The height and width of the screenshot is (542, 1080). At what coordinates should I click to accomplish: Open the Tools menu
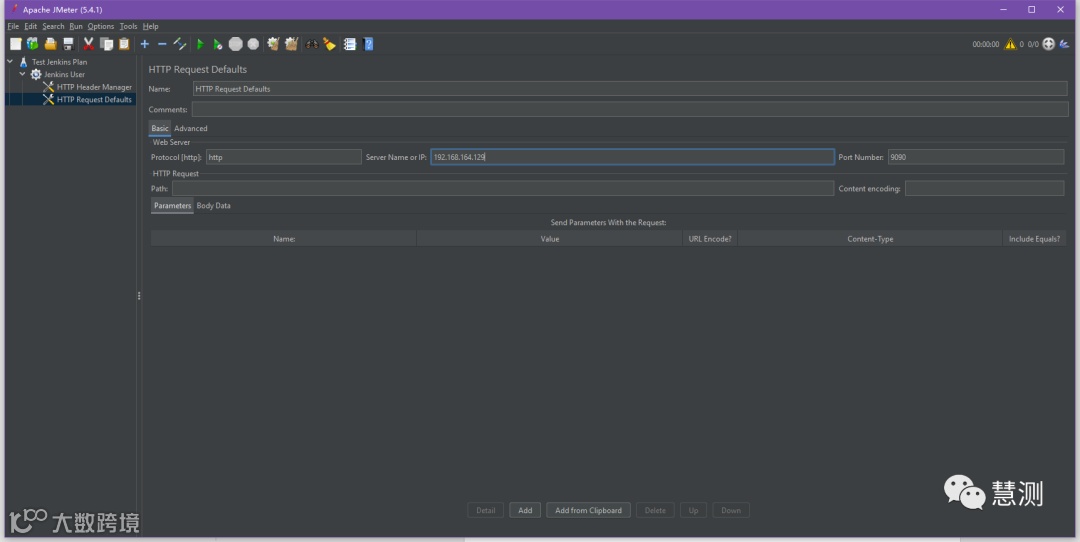coord(128,26)
